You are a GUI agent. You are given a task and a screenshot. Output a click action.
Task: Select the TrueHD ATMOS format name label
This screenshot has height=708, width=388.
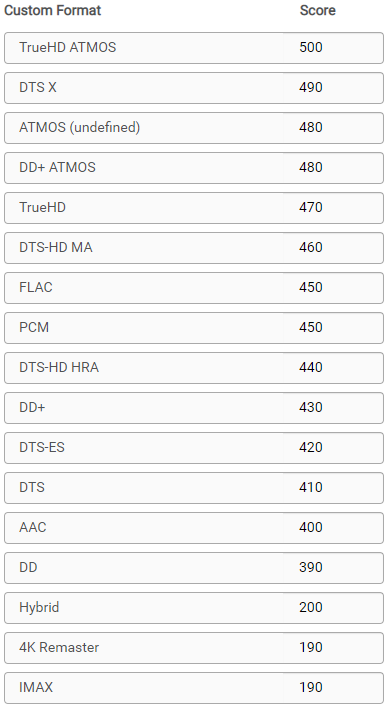coord(68,47)
